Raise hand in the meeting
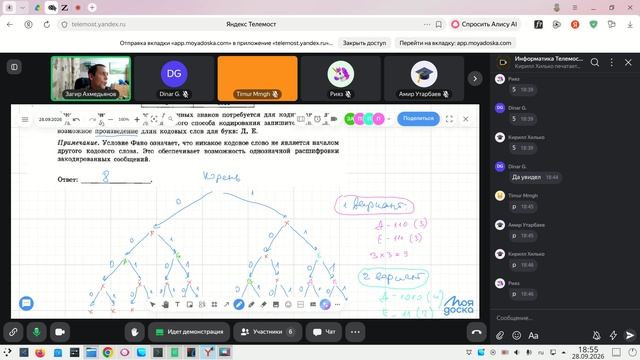The height and width of the screenshot is (360, 640). pos(135,332)
